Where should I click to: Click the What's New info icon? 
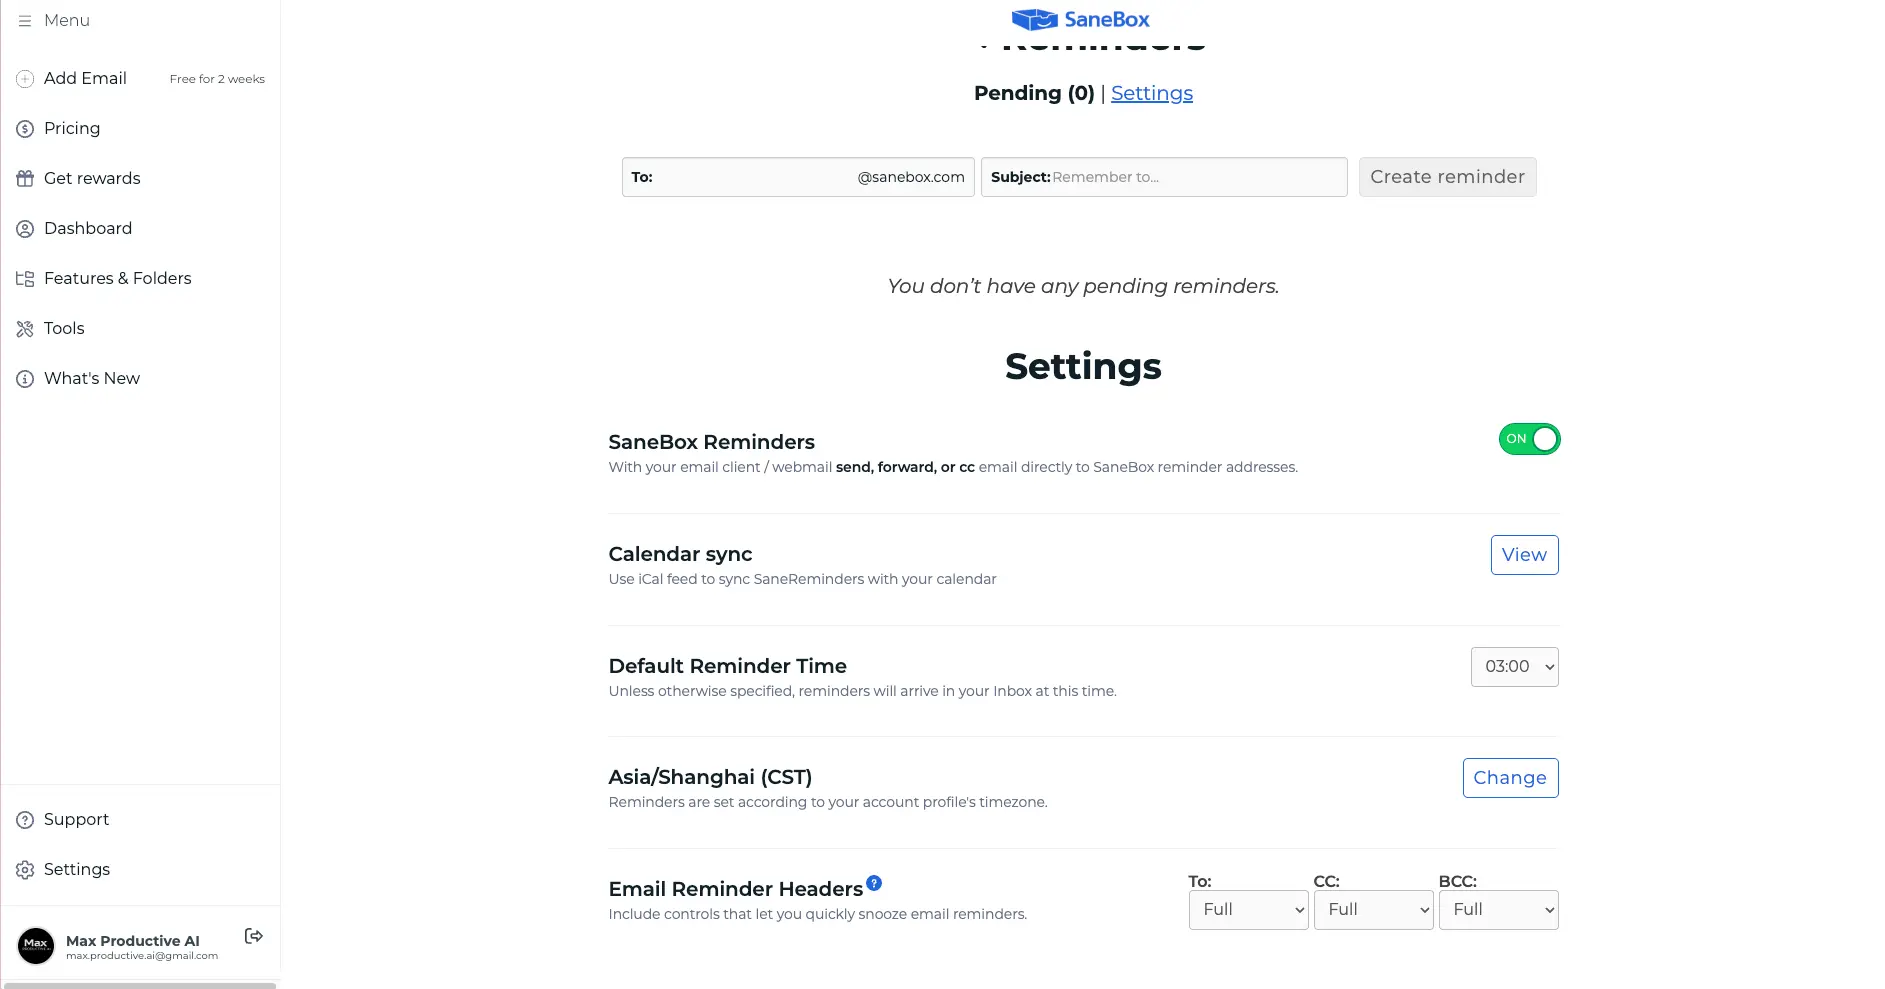click(x=25, y=378)
